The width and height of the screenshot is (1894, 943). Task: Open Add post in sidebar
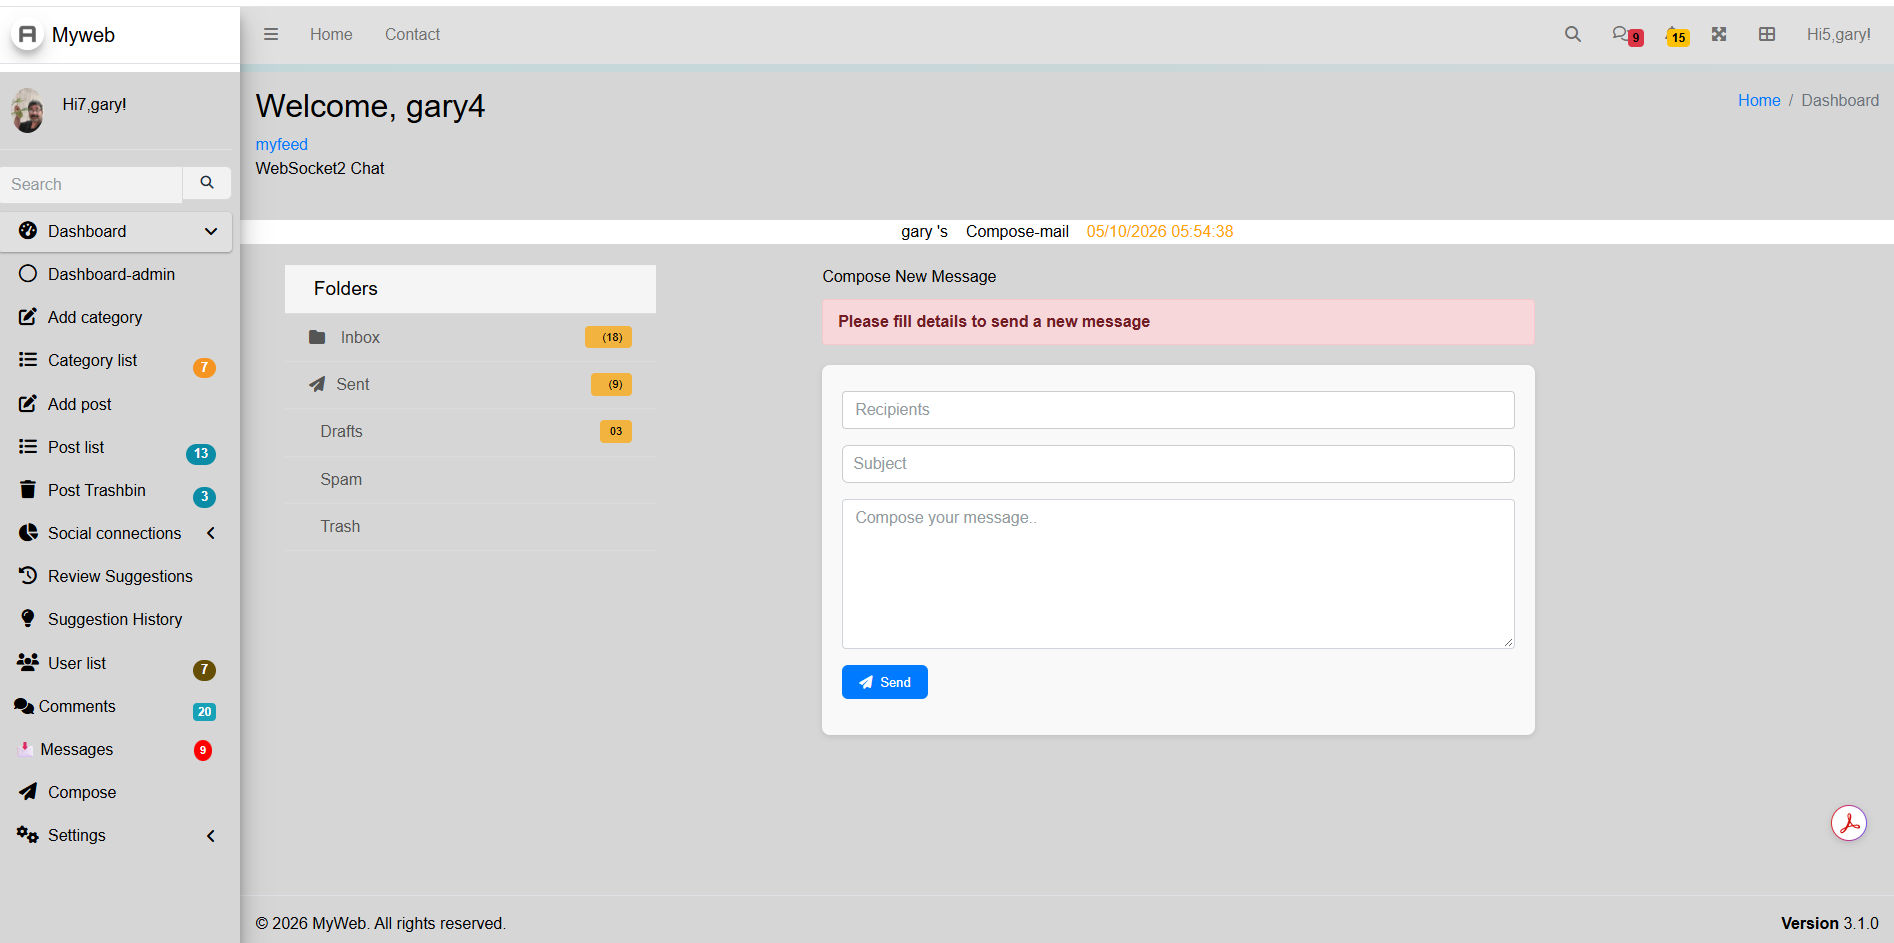(116, 404)
